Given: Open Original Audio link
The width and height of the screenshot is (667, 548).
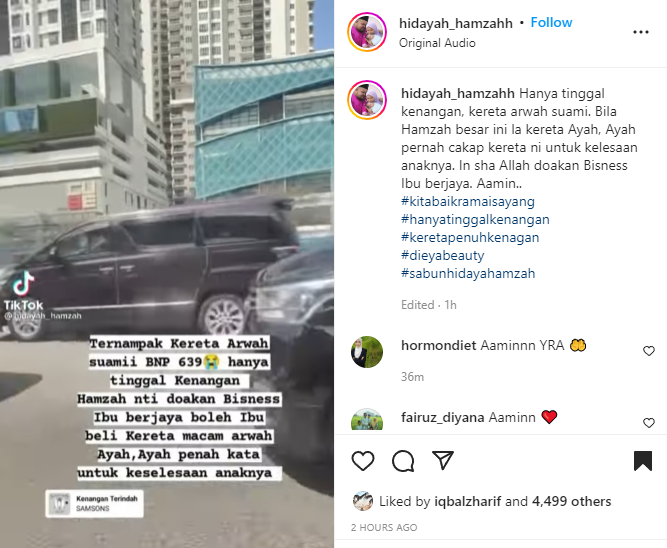Looking at the screenshot, I should point(437,43).
